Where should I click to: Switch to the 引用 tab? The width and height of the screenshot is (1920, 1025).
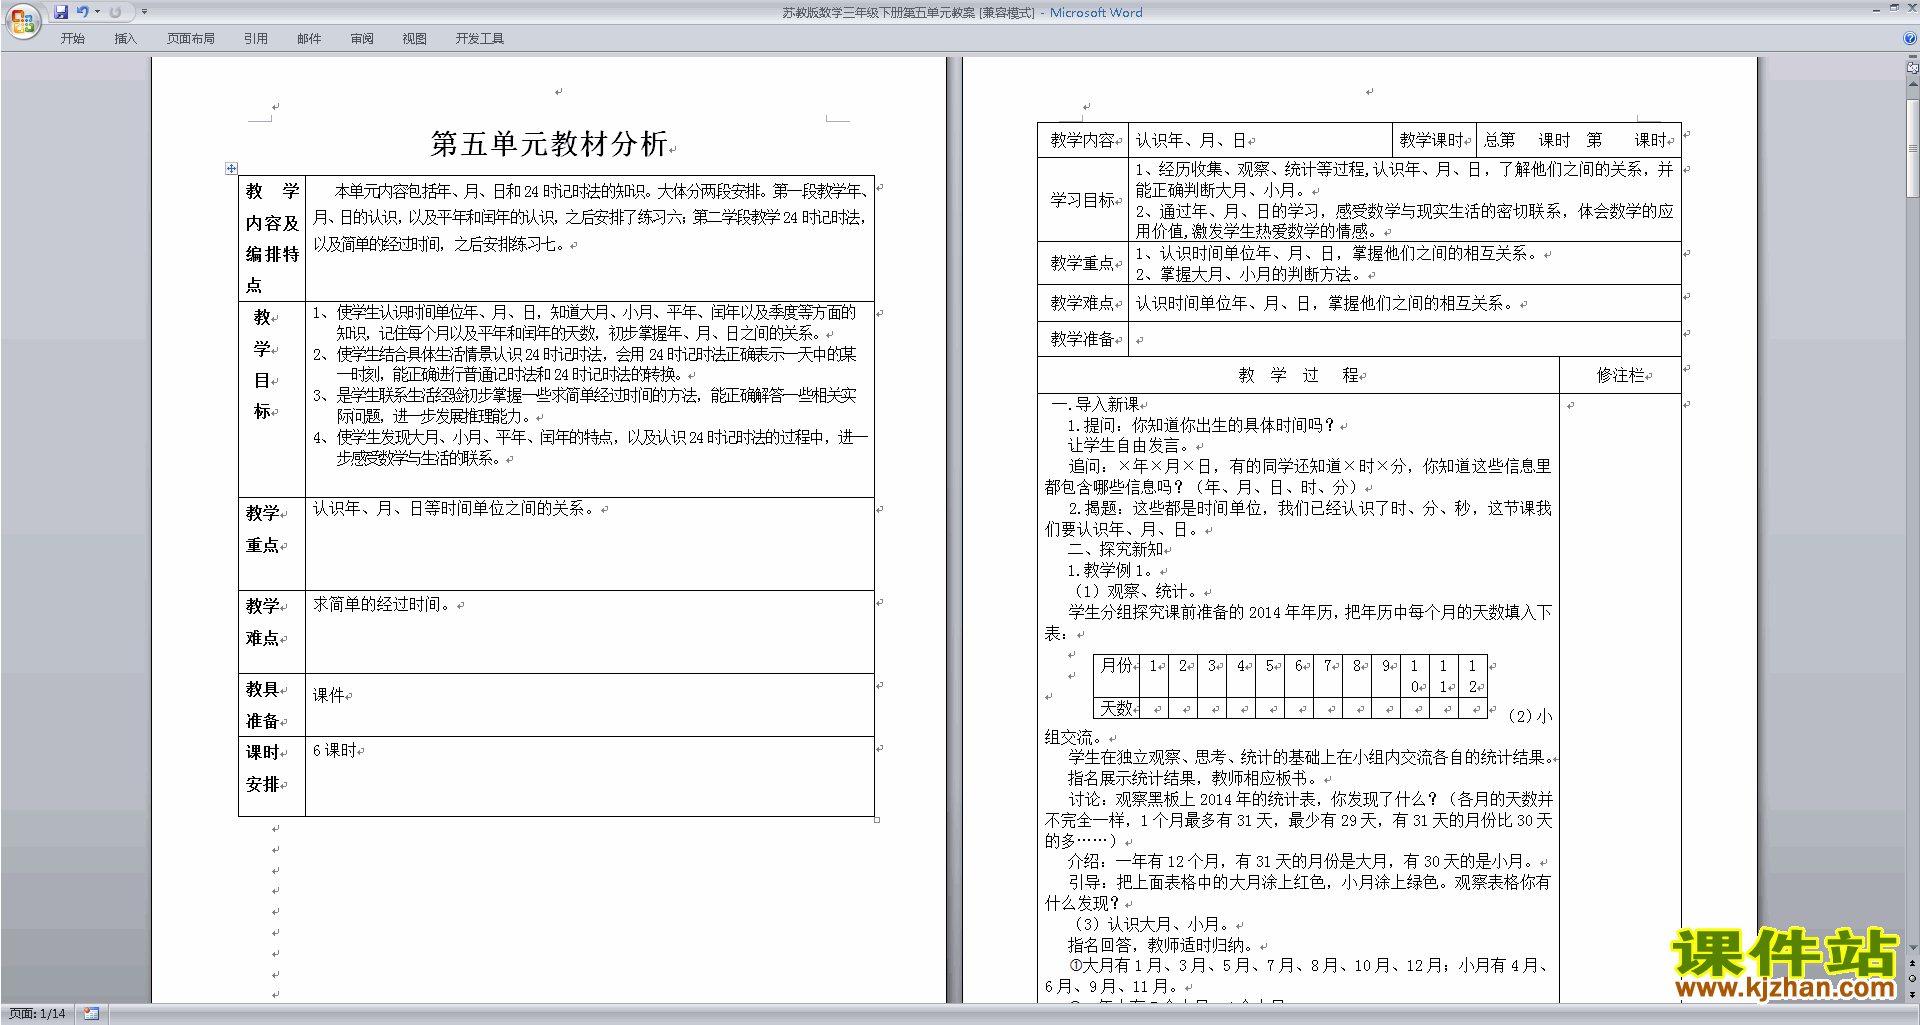256,39
